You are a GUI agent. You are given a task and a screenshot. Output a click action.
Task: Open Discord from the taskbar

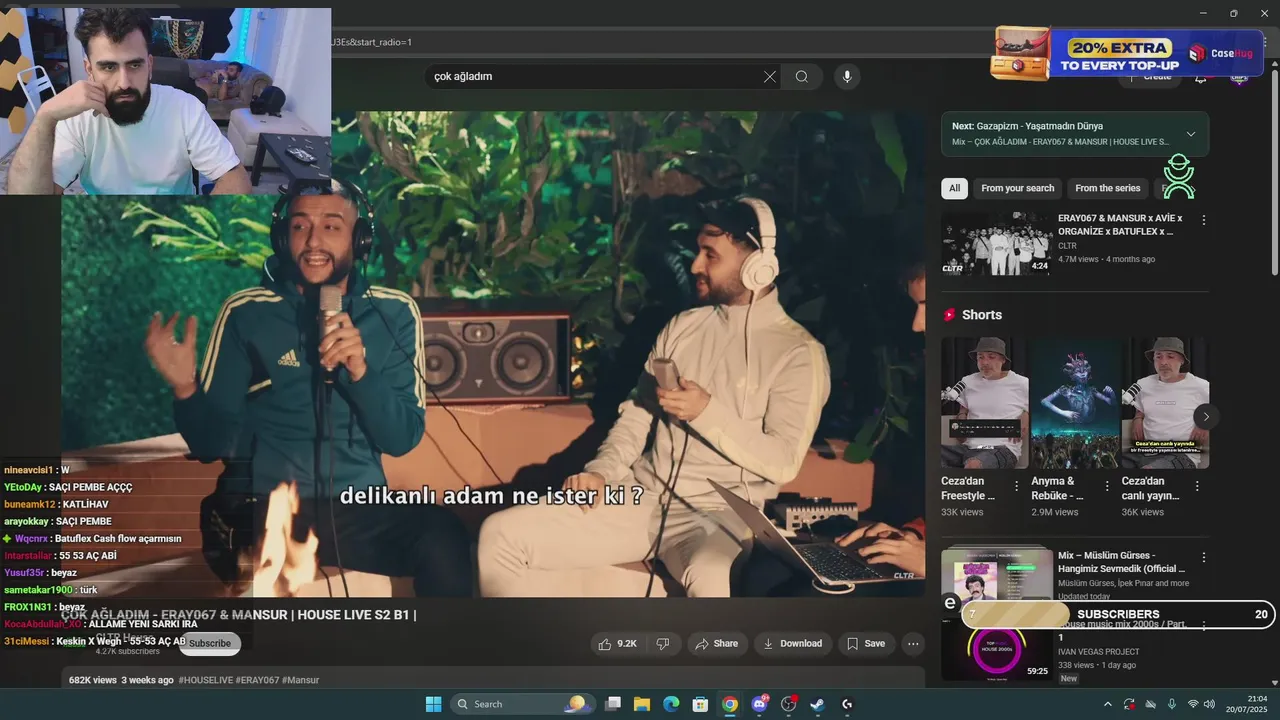759,704
